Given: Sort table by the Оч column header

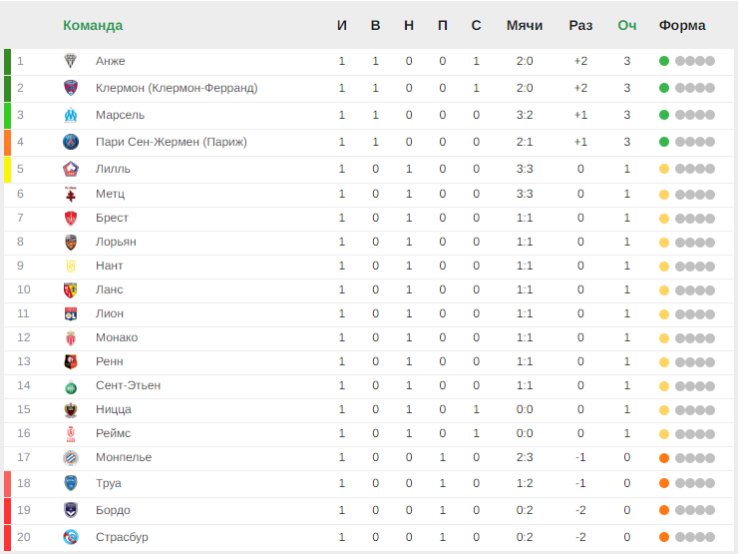Looking at the screenshot, I should pos(627,25).
